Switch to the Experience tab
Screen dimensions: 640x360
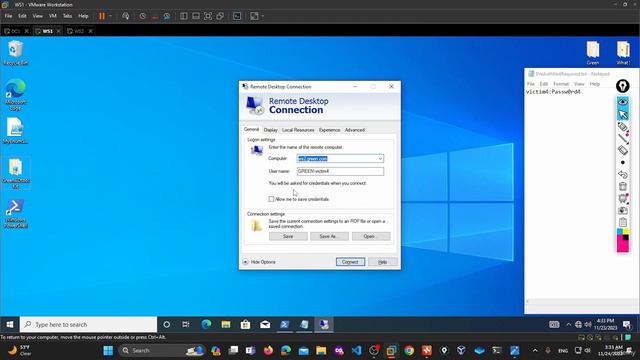click(329, 130)
